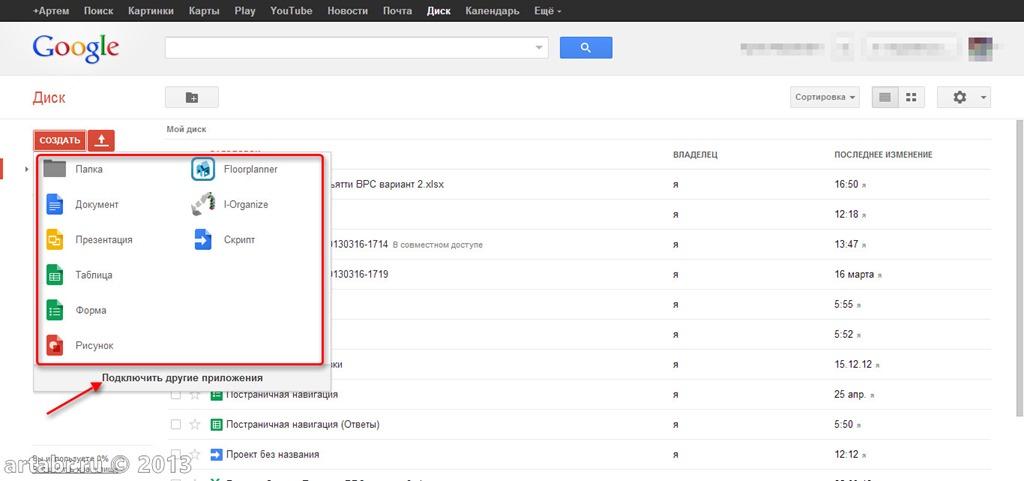
Task: Open the file ending in 0130316-1719
Action: tap(359, 275)
